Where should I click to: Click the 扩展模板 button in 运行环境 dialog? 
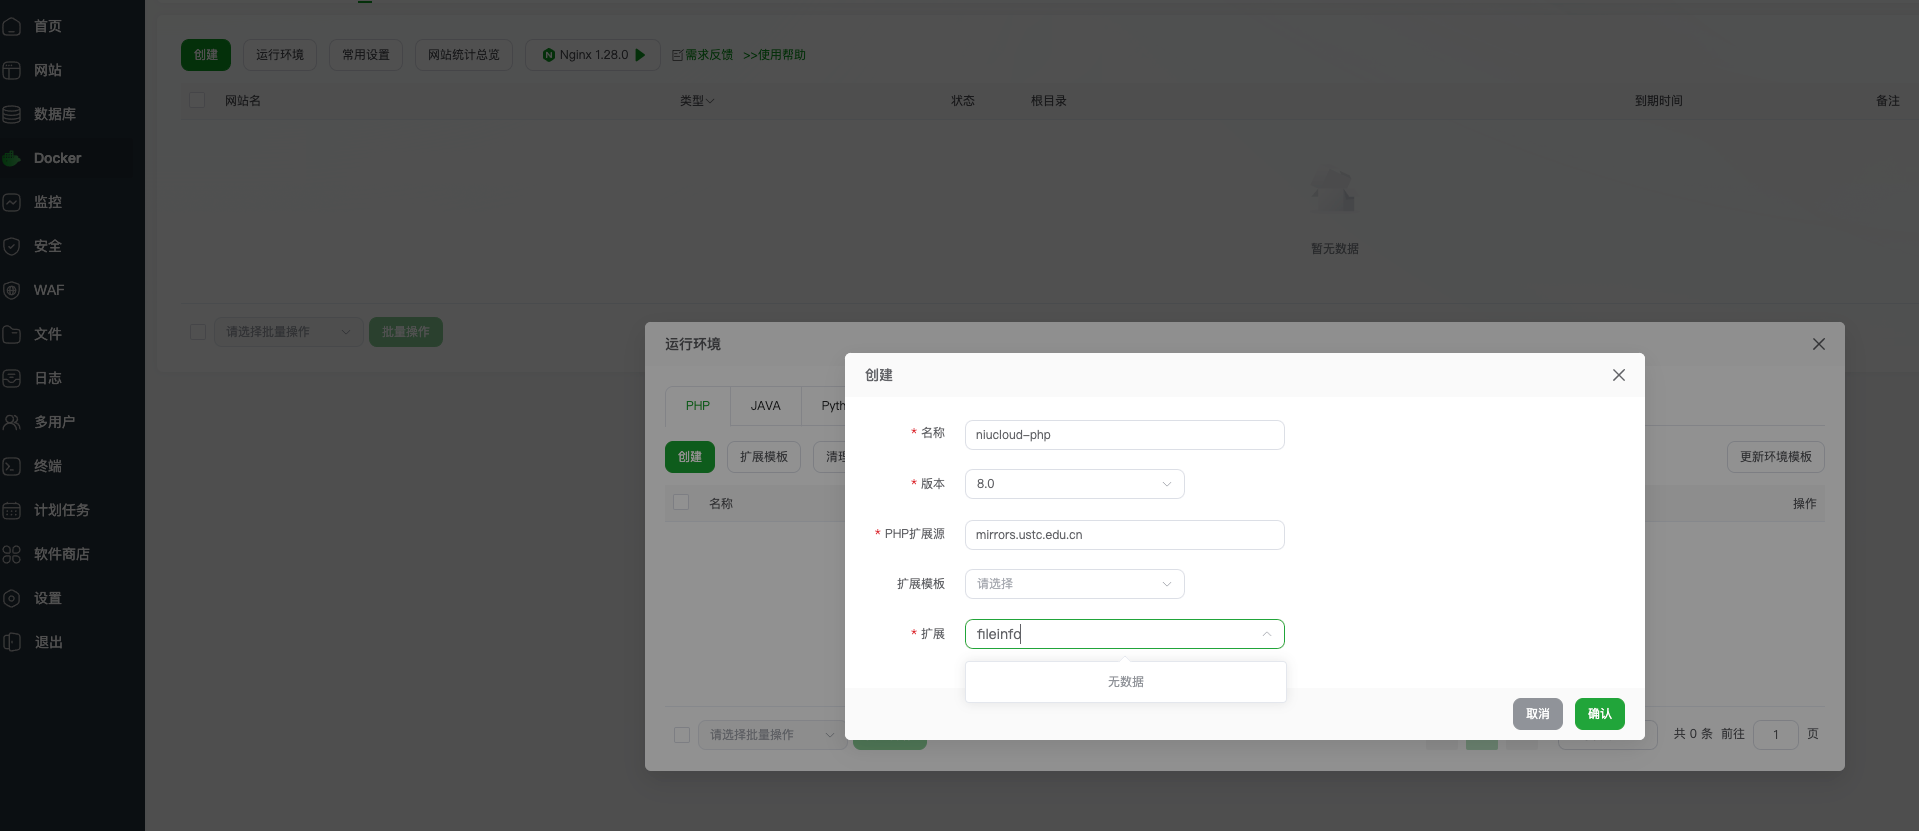pyautogui.click(x=764, y=457)
